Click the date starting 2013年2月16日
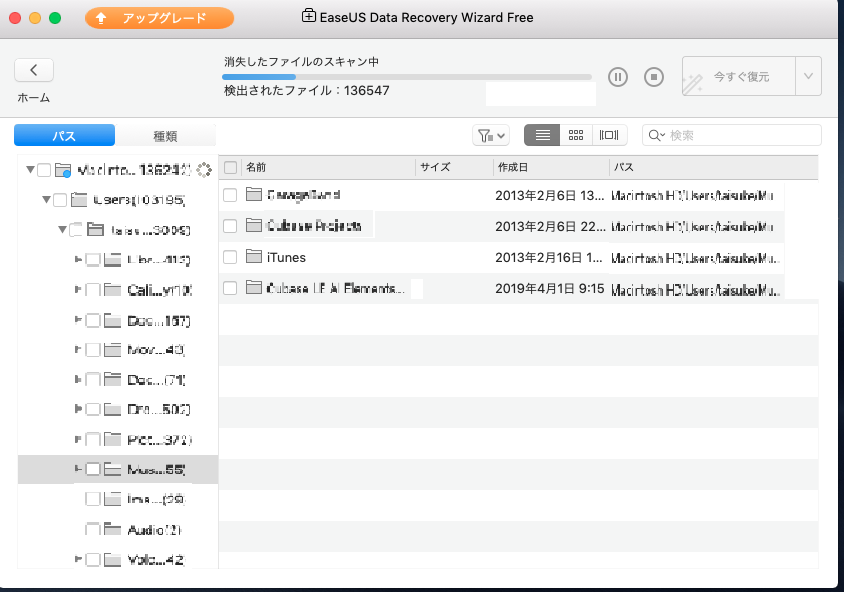844x592 pixels. [549, 258]
